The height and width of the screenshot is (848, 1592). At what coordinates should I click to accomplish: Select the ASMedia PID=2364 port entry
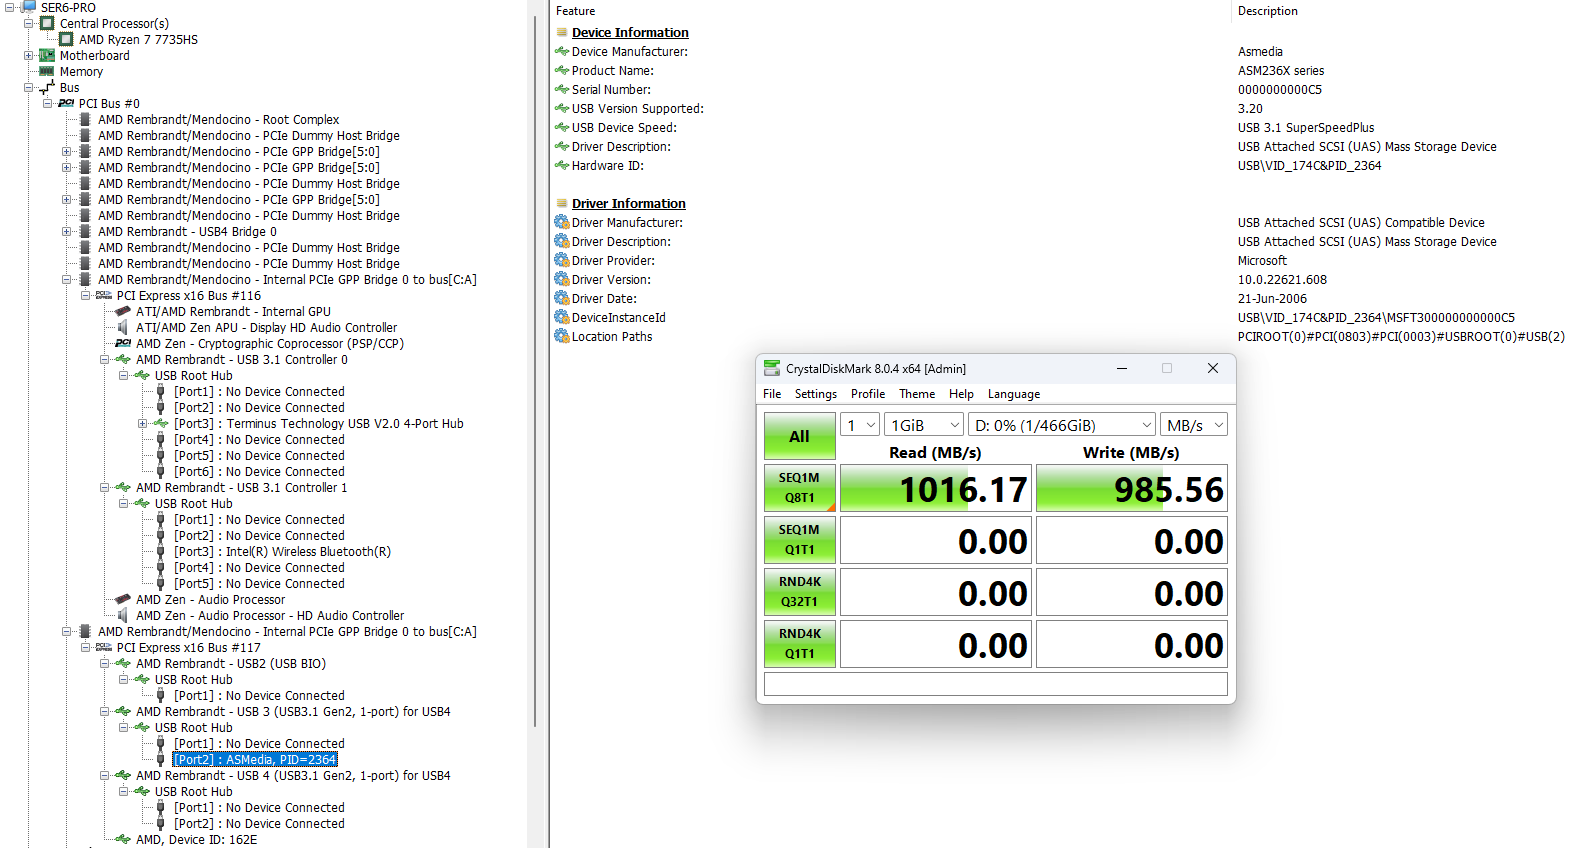pyautogui.click(x=256, y=759)
